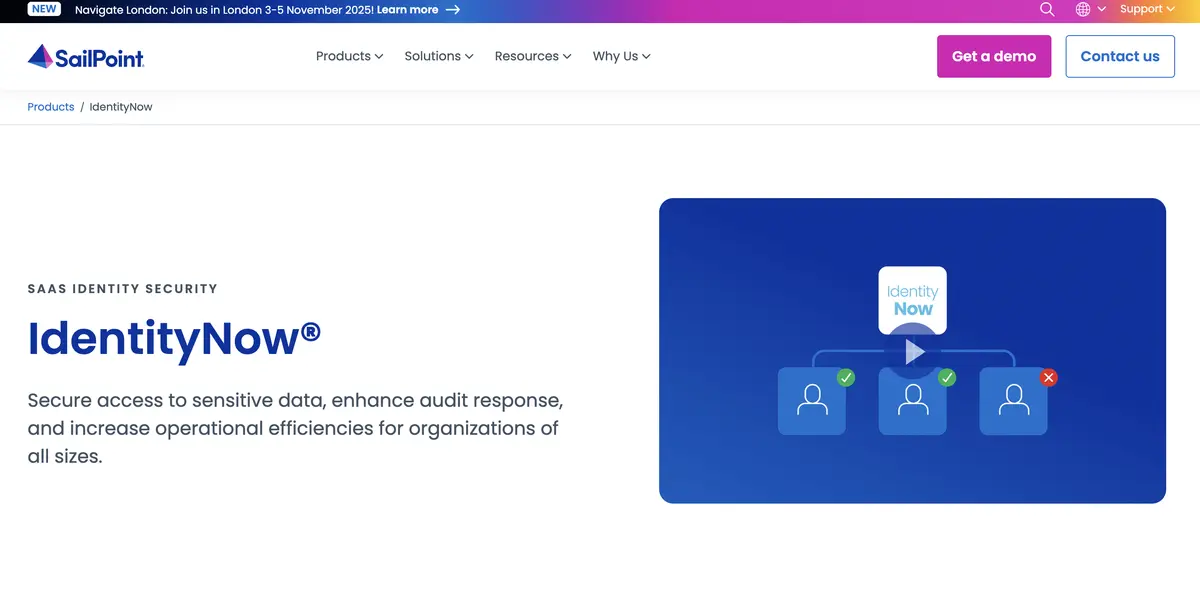
Task: Play the IdentityNow video
Action: tap(913, 351)
